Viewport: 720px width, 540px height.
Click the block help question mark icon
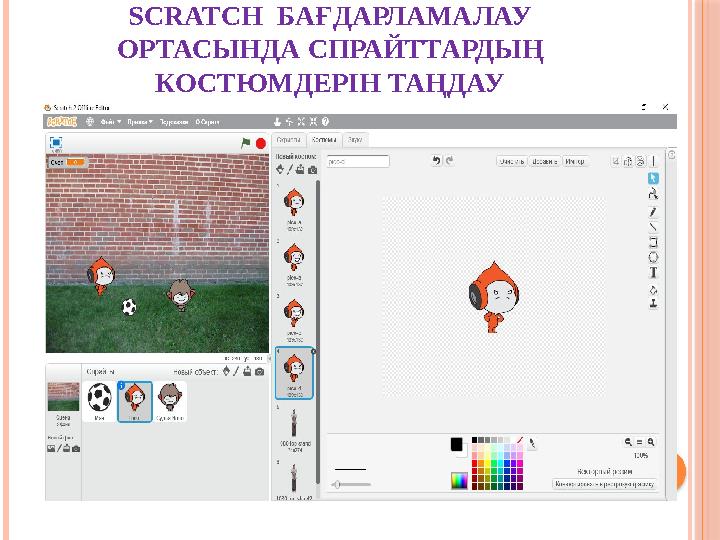tap(326, 122)
